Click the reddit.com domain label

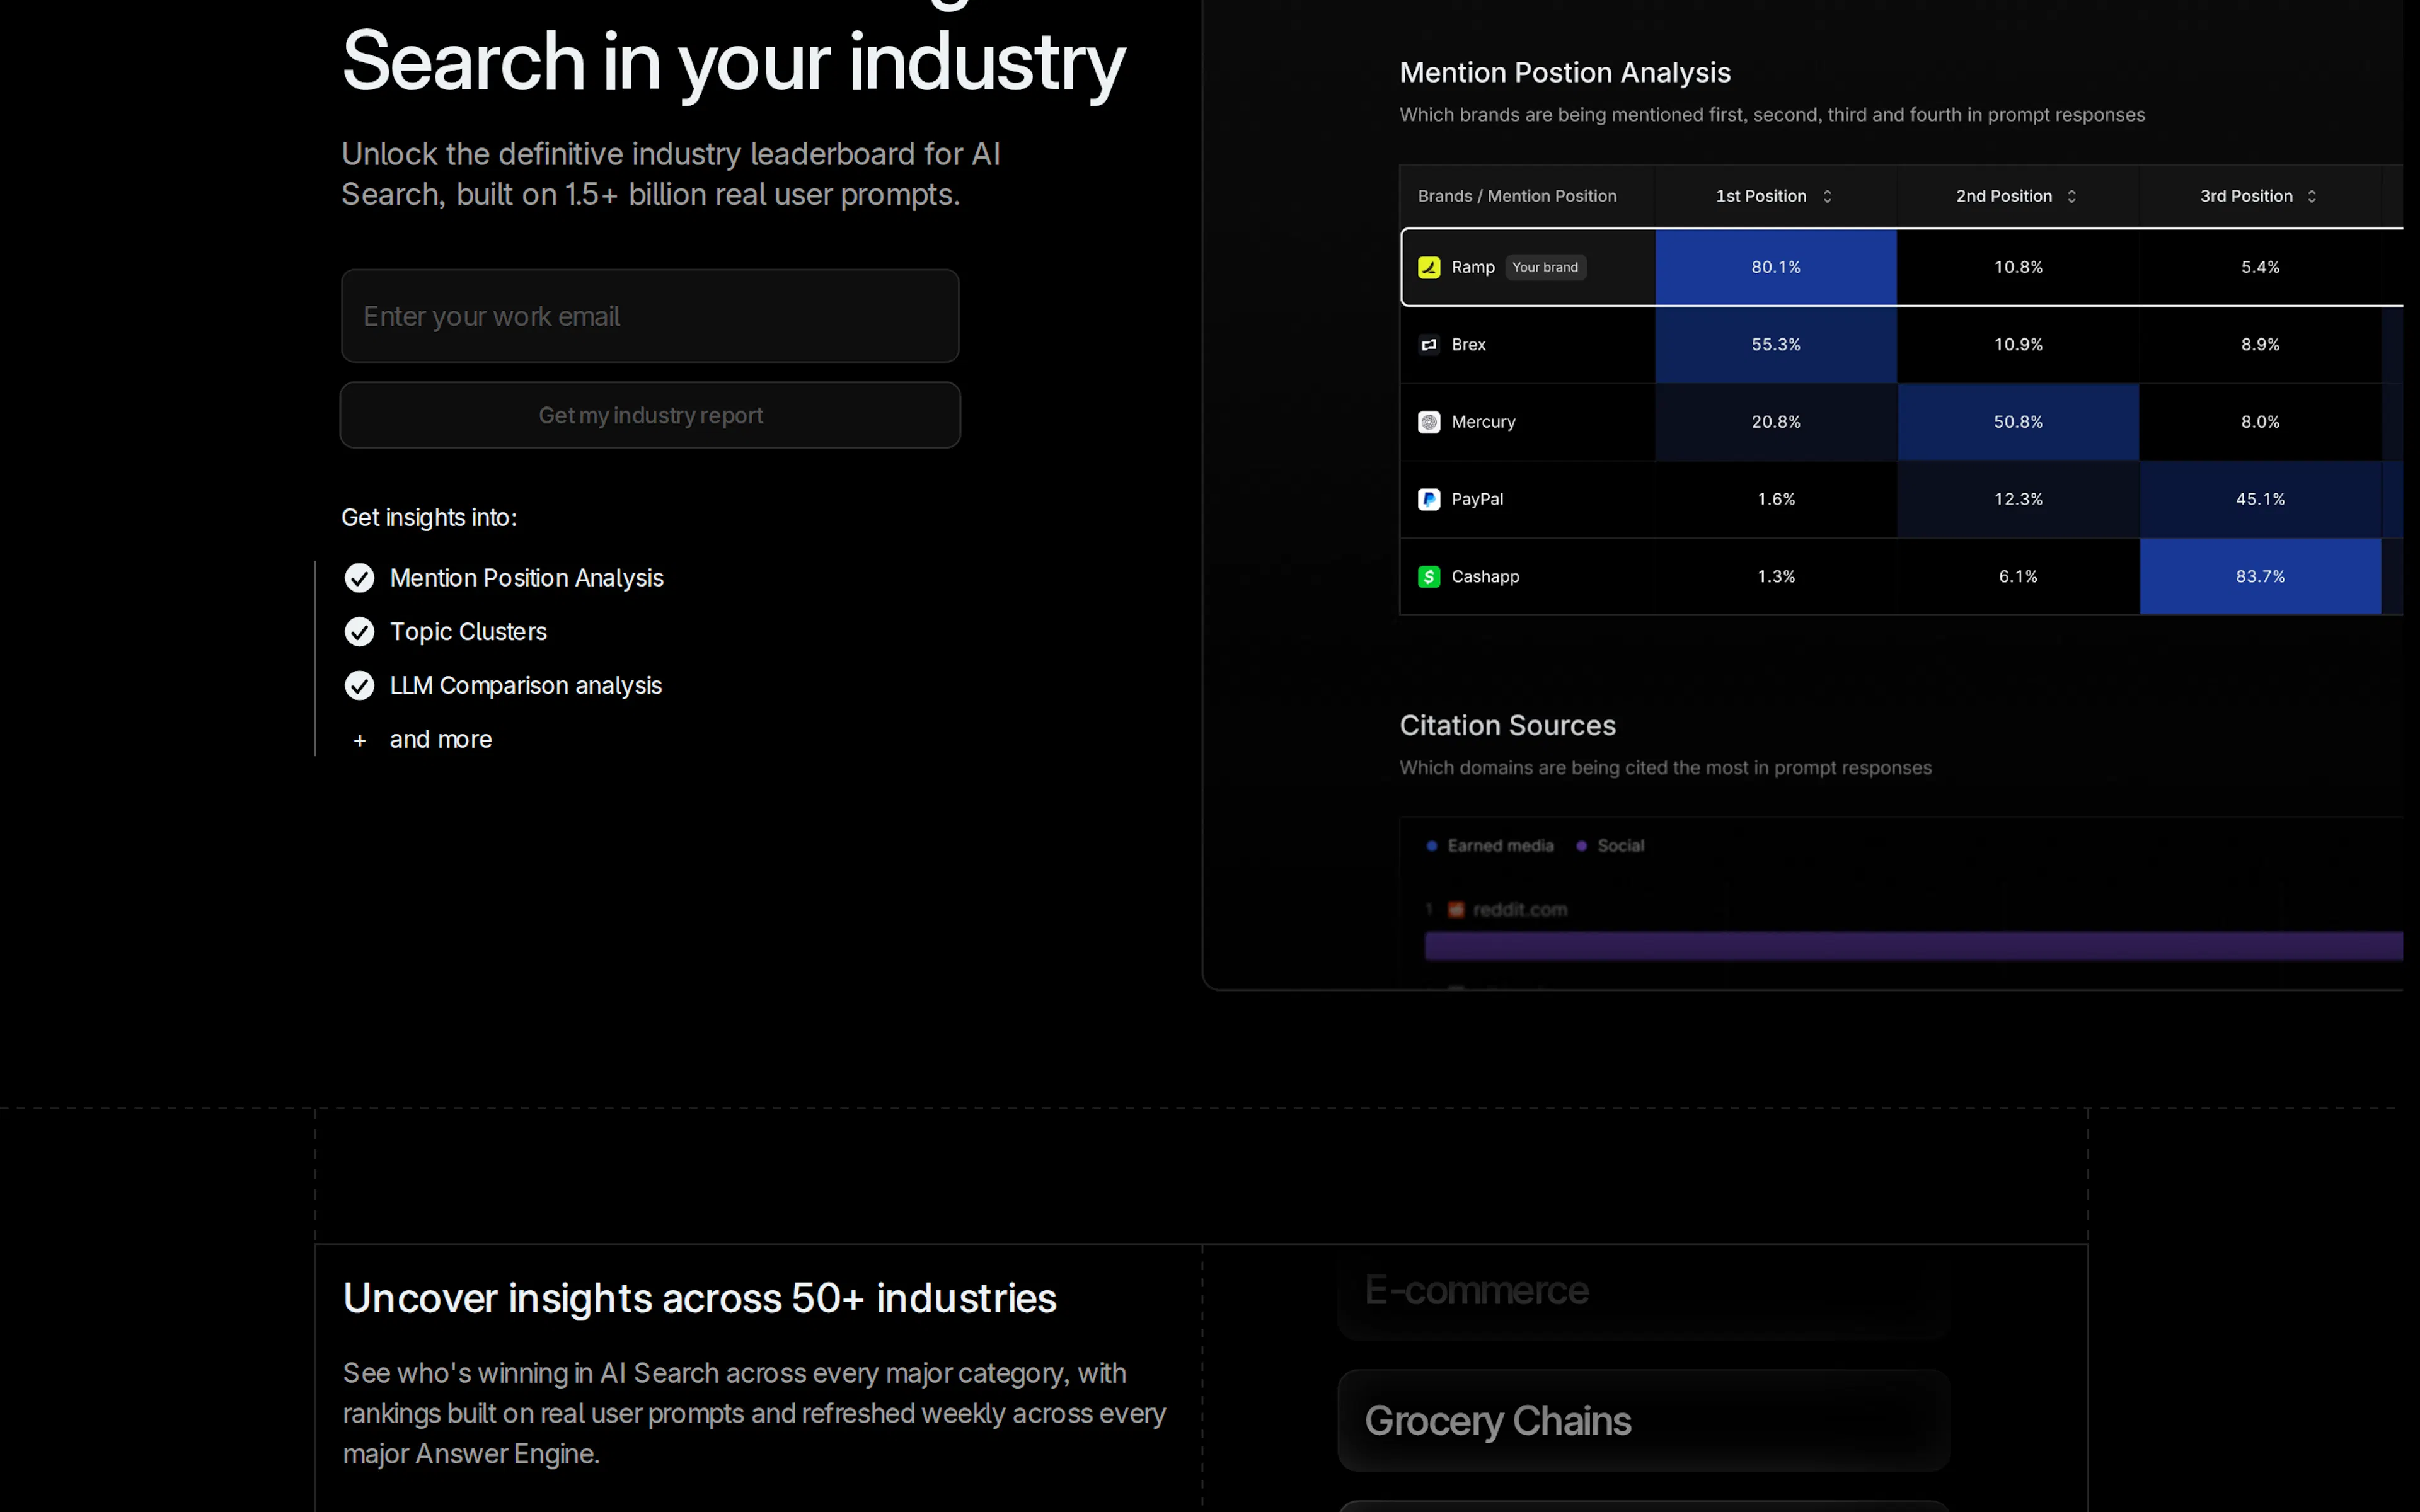pyautogui.click(x=1520, y=910)
